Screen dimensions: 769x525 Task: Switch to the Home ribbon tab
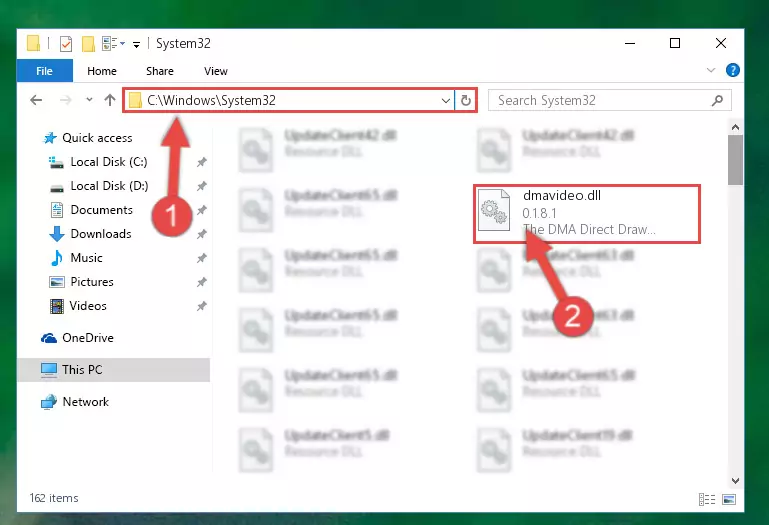coord(102,71)
